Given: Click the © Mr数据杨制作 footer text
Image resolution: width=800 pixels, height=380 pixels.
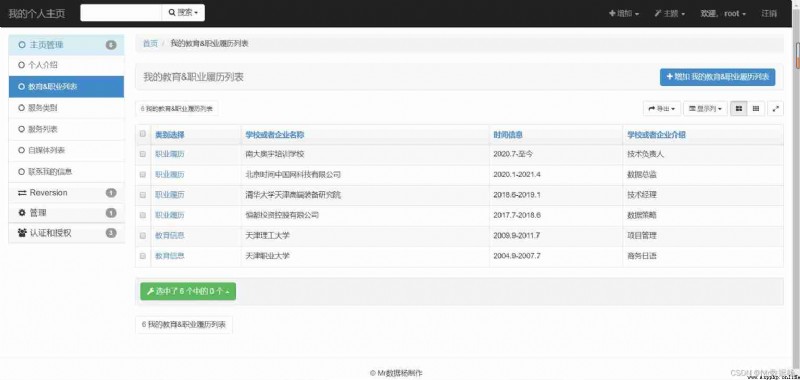Looking at the screenshot, I should point(396,373).
